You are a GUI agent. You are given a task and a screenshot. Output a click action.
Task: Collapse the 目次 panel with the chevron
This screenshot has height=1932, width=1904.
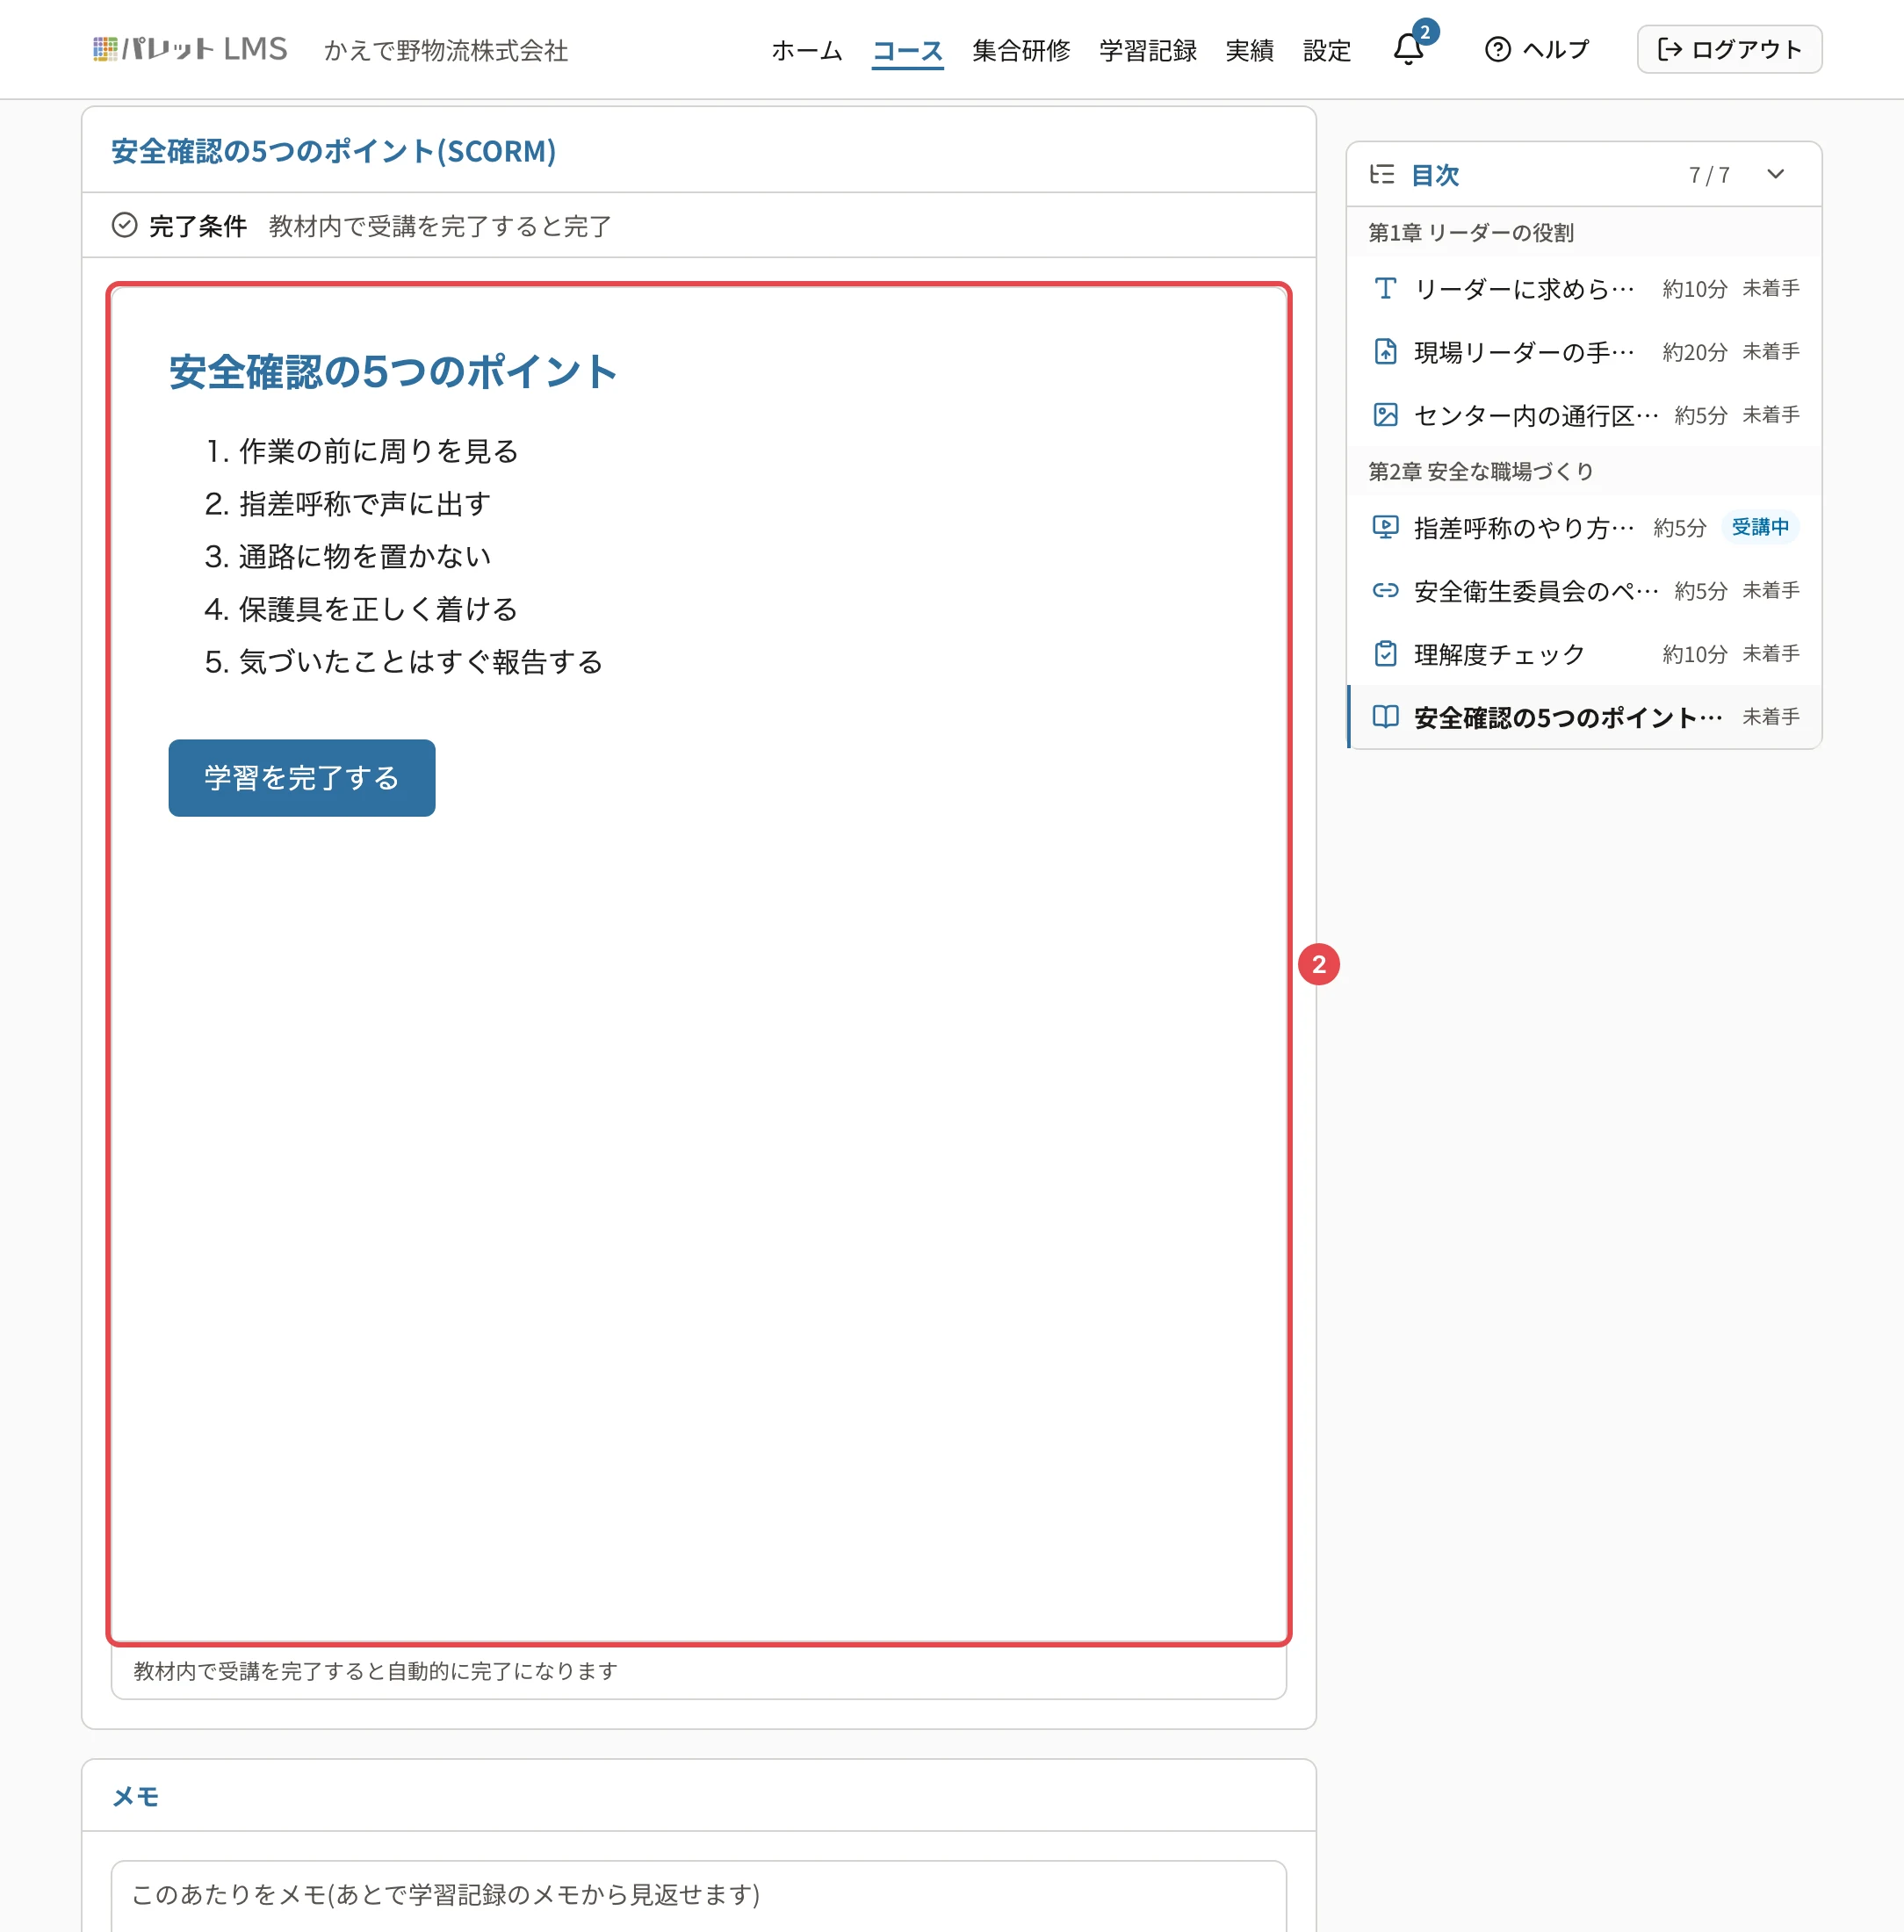point(1775,174)
